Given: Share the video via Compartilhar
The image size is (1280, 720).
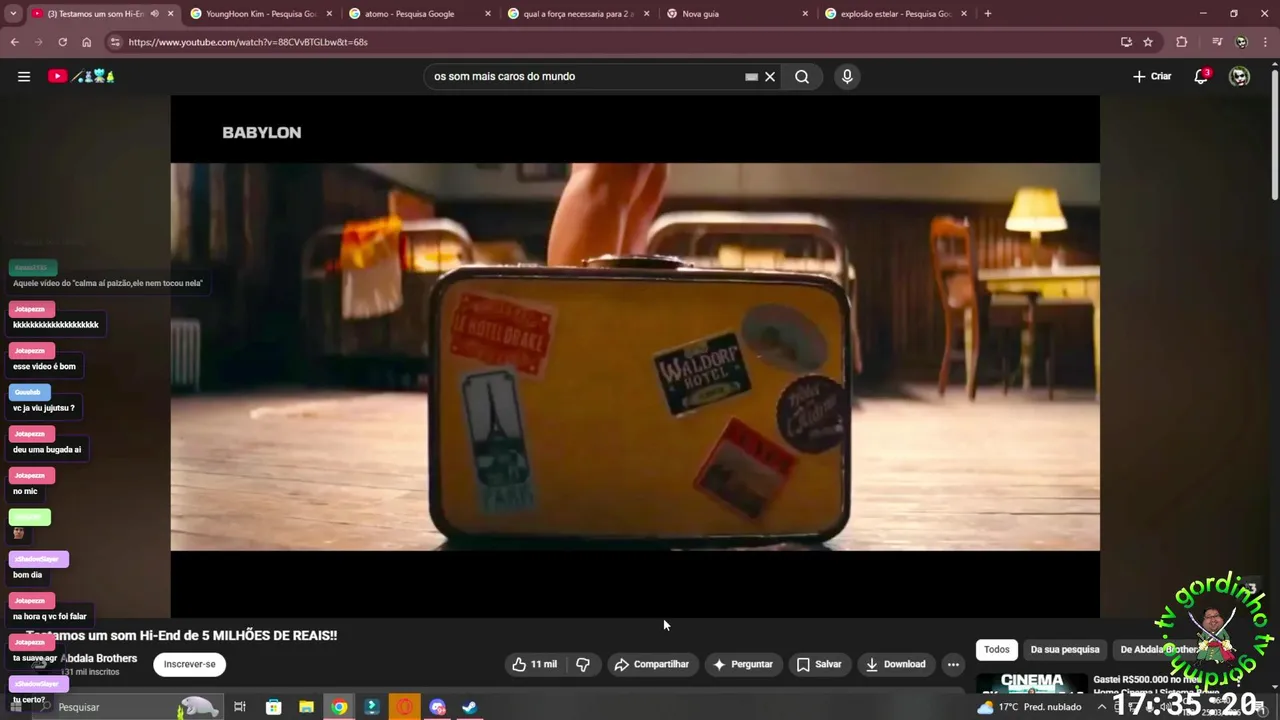Looking at the screenshot, I should [x=652, y=664].
